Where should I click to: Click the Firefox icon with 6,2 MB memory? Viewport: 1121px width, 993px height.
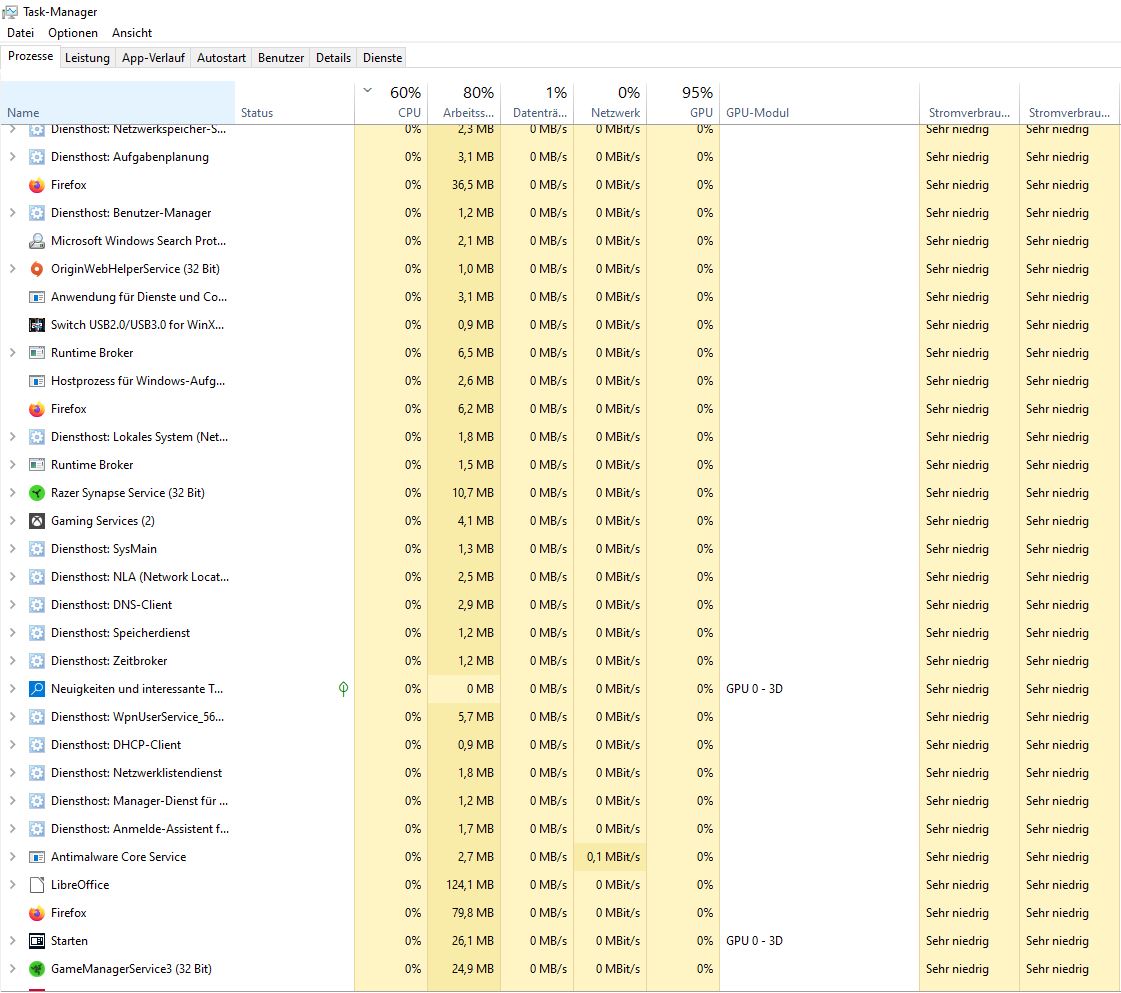click(x=36, y=409)
